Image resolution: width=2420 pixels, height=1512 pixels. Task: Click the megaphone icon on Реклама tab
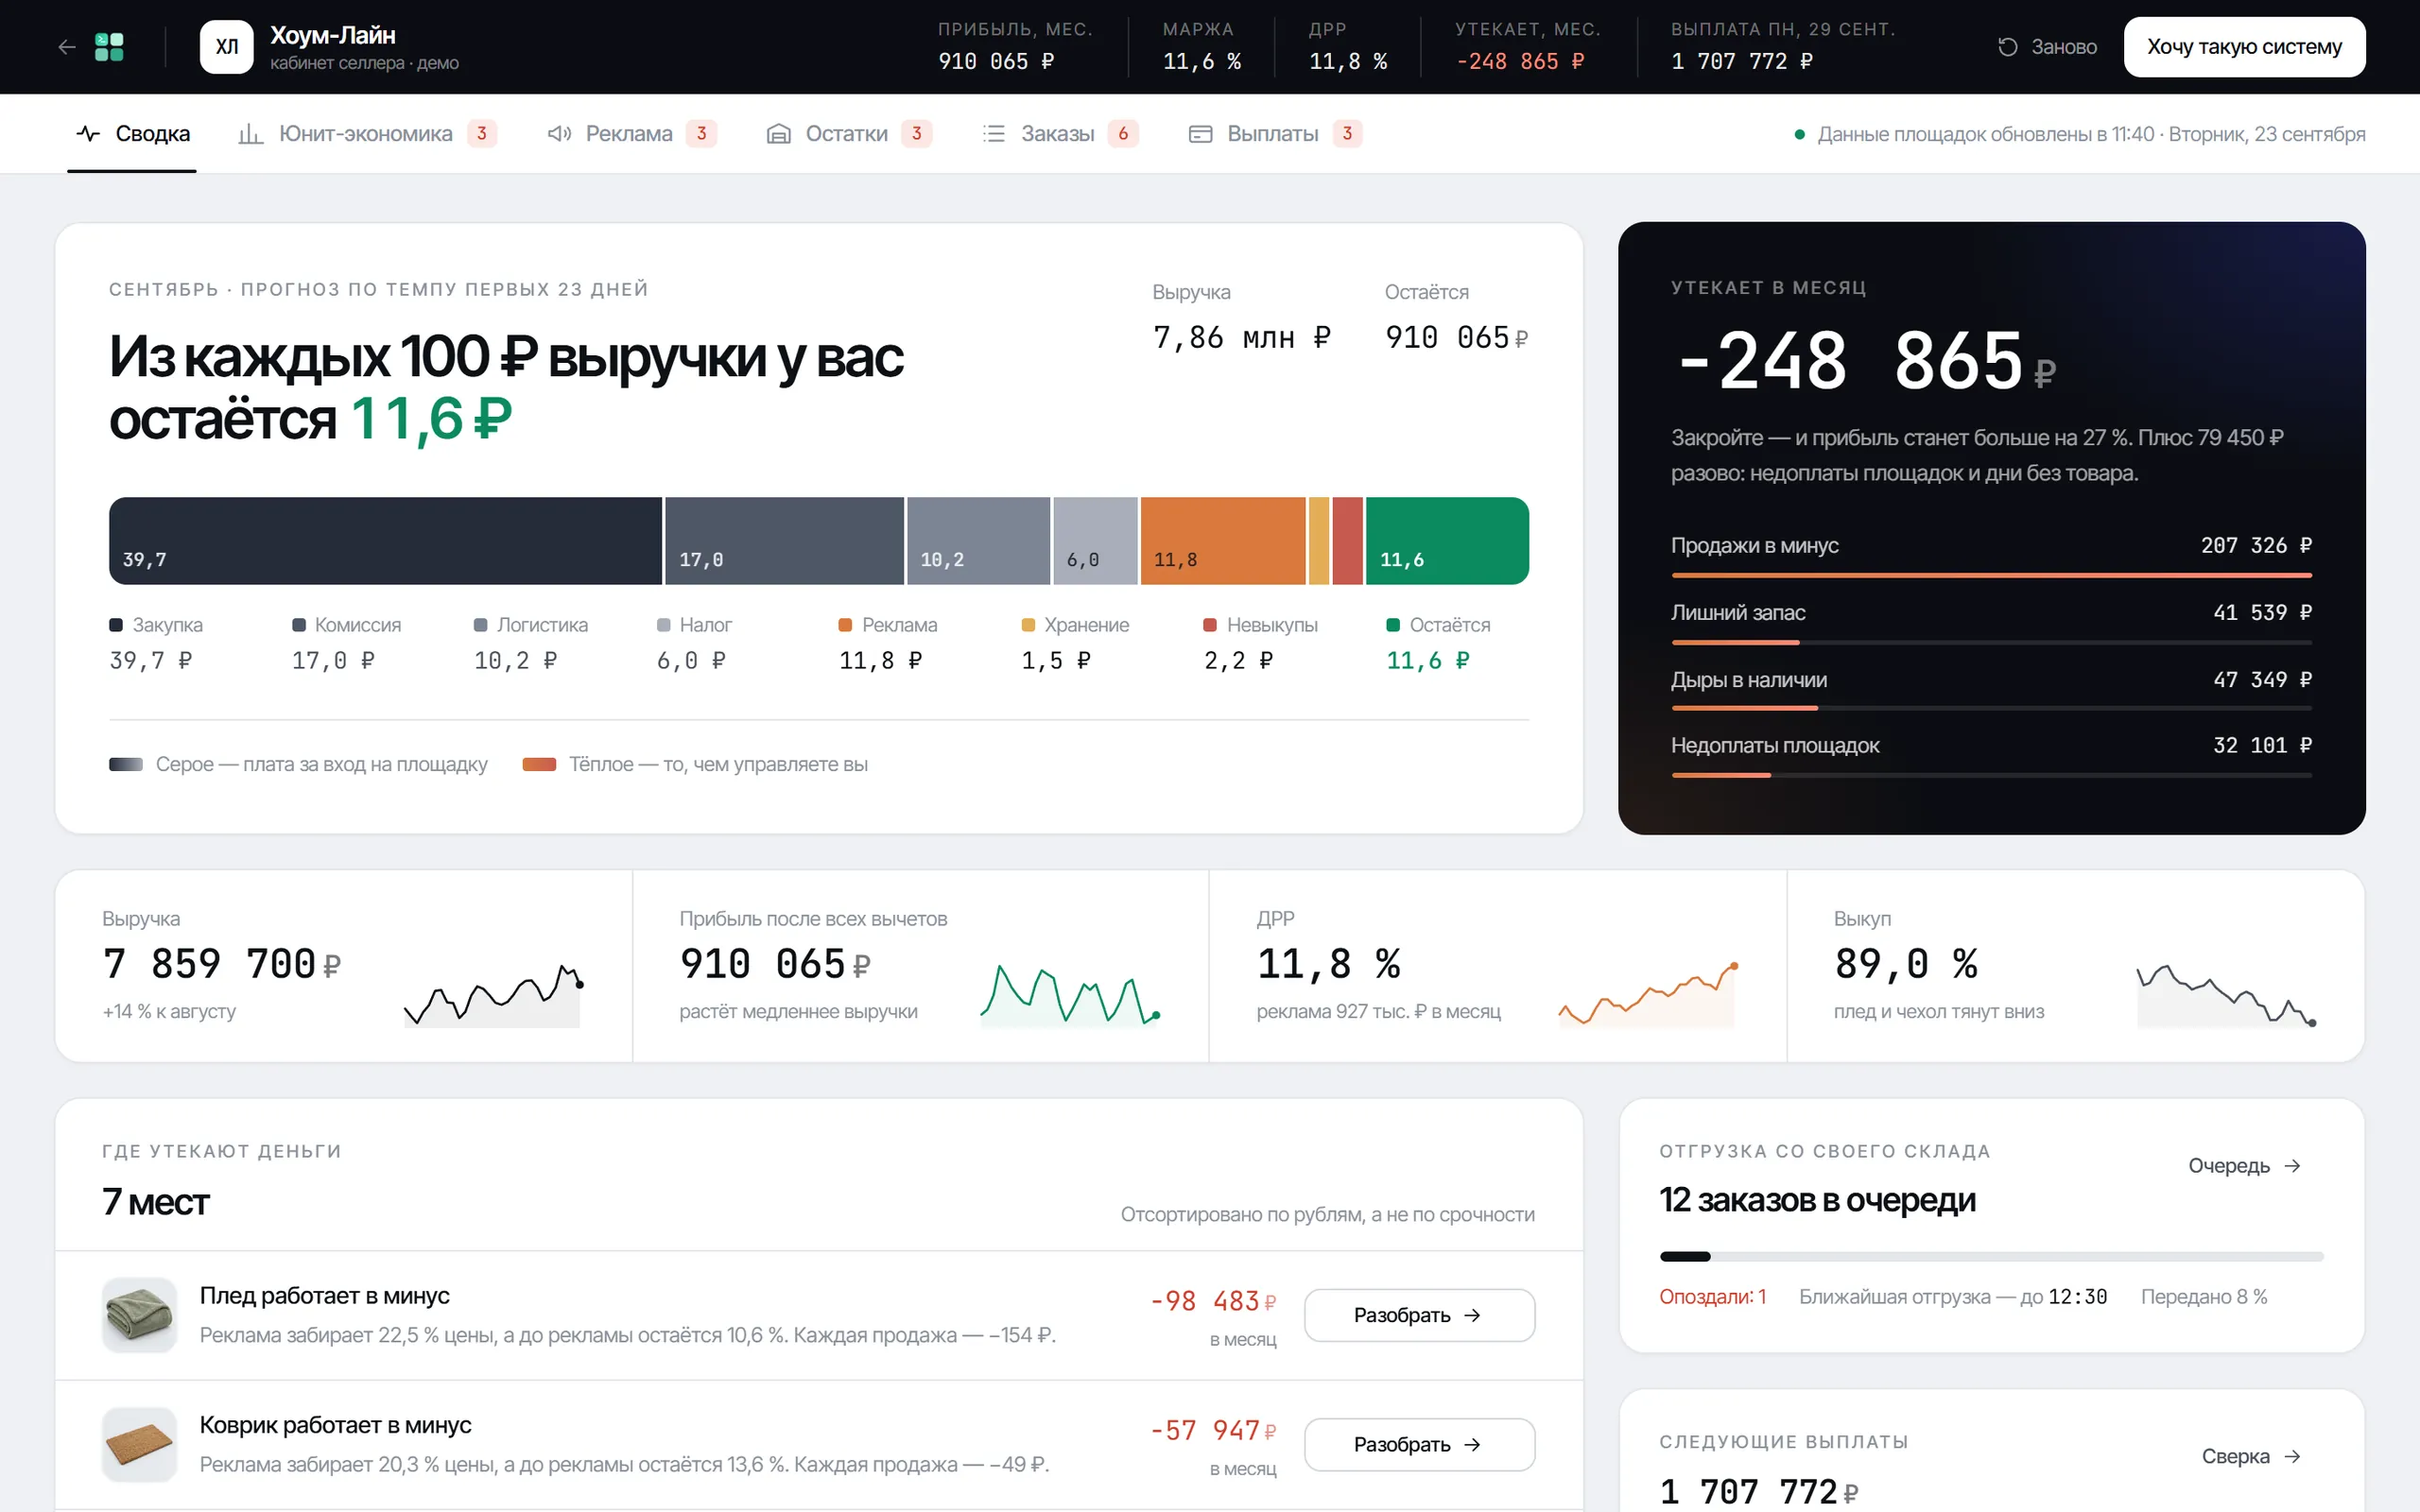click(559, 133)
